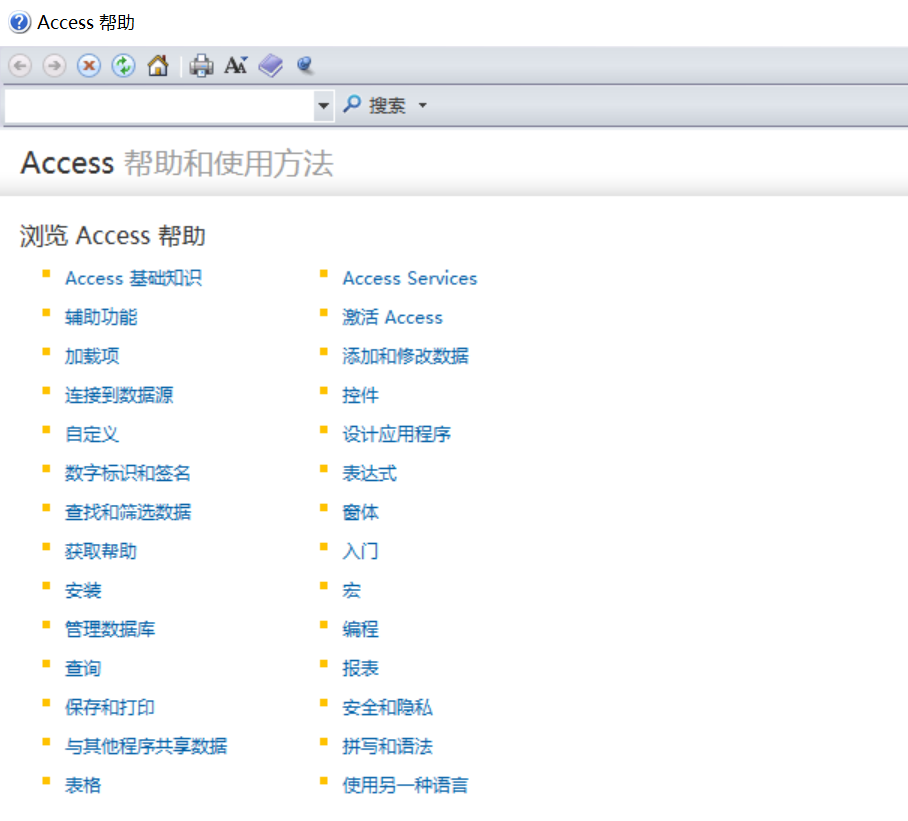Screen dimensions: 908x821
Task: Open the 表达式 link
Action: click(369, 474)
